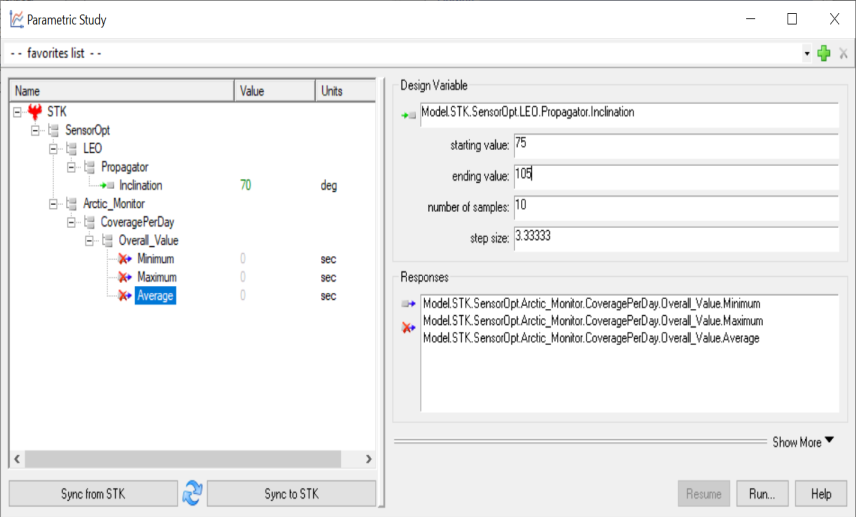This screenshot has height=517, width=856.
Task: Collapse the Propagator tree node
Action: click(72, 167)
